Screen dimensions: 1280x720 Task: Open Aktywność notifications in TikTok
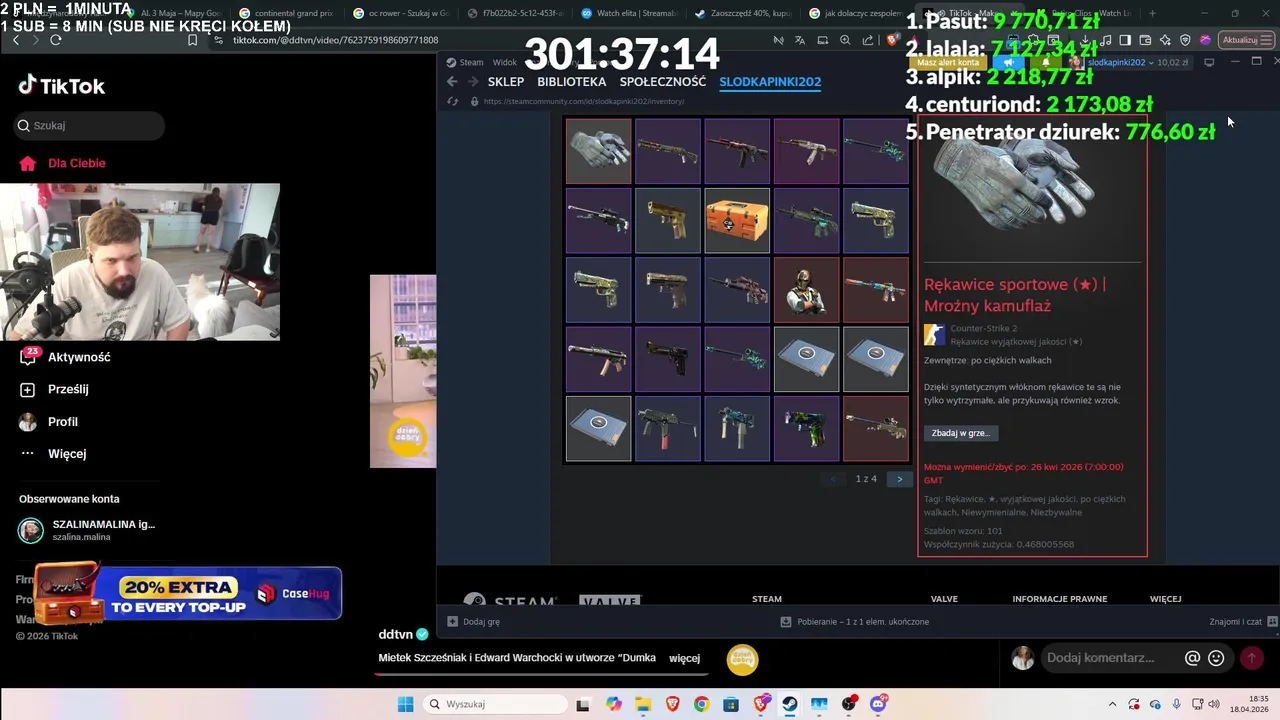click(65, 357)
